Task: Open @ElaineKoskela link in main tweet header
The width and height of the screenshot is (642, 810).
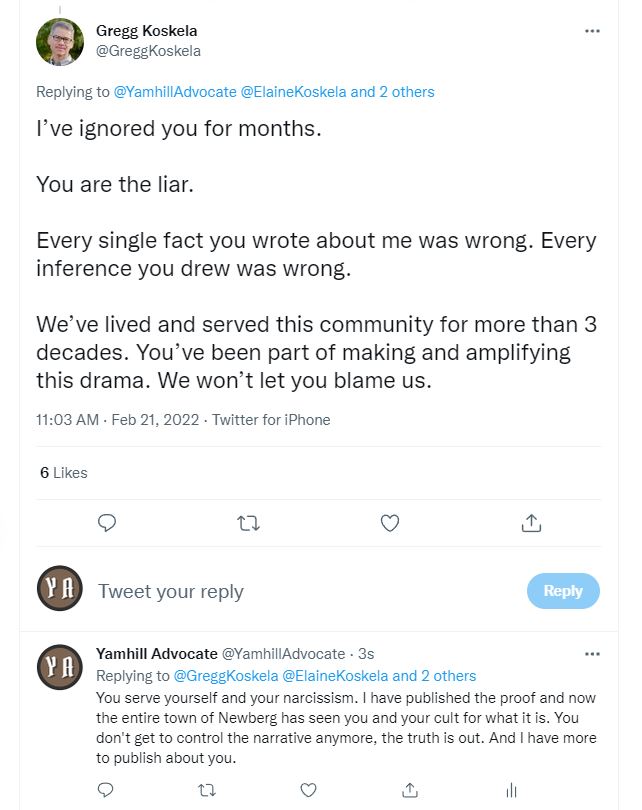Action: 293,92
